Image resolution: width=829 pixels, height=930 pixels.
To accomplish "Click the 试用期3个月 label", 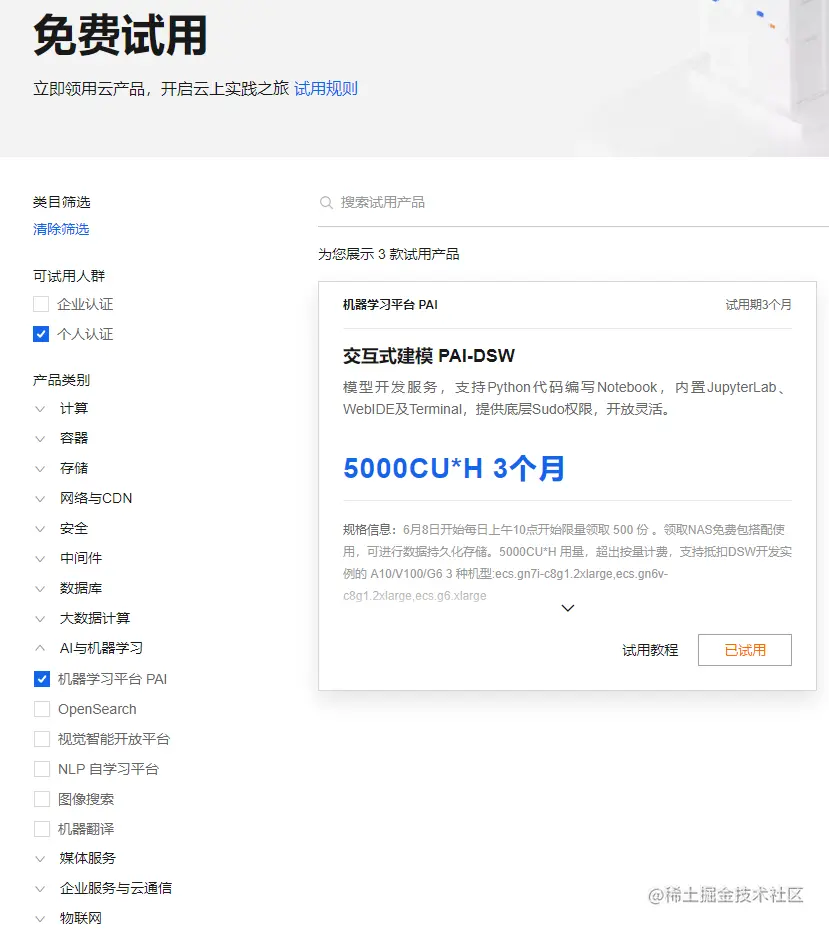I will coord(758,305).
